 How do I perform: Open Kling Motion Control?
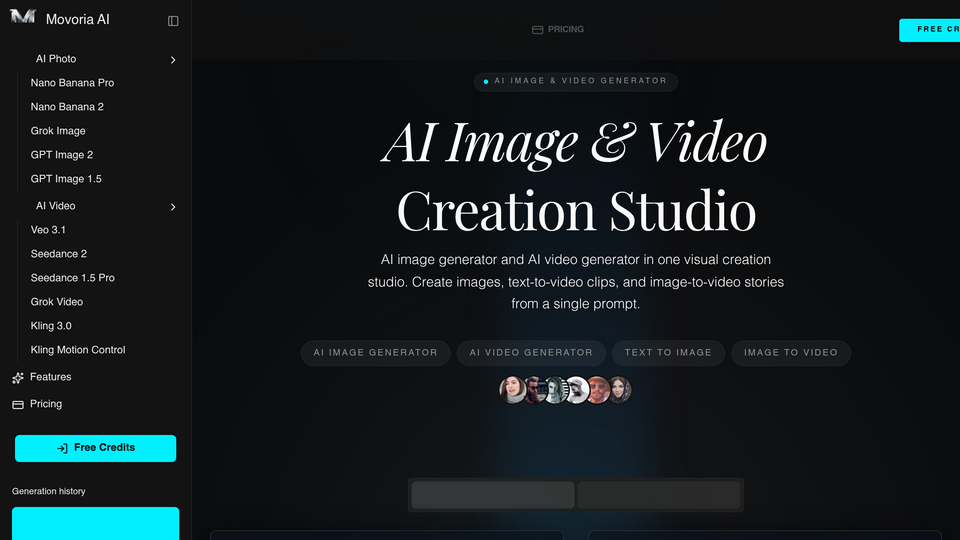point(78,350)
